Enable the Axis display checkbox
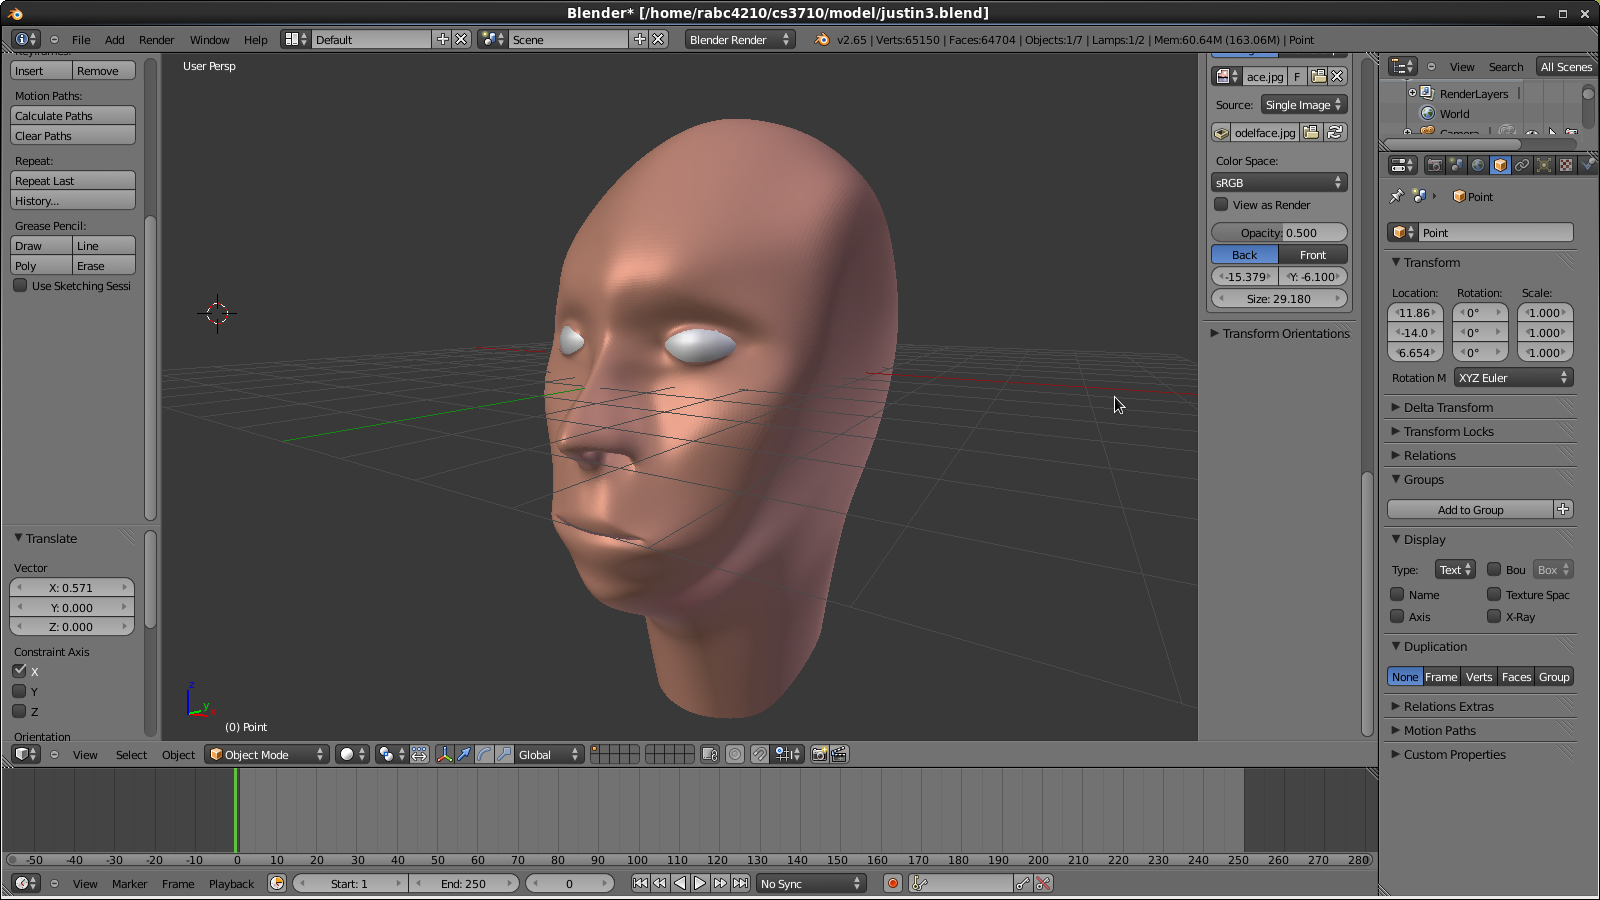 1398,616
